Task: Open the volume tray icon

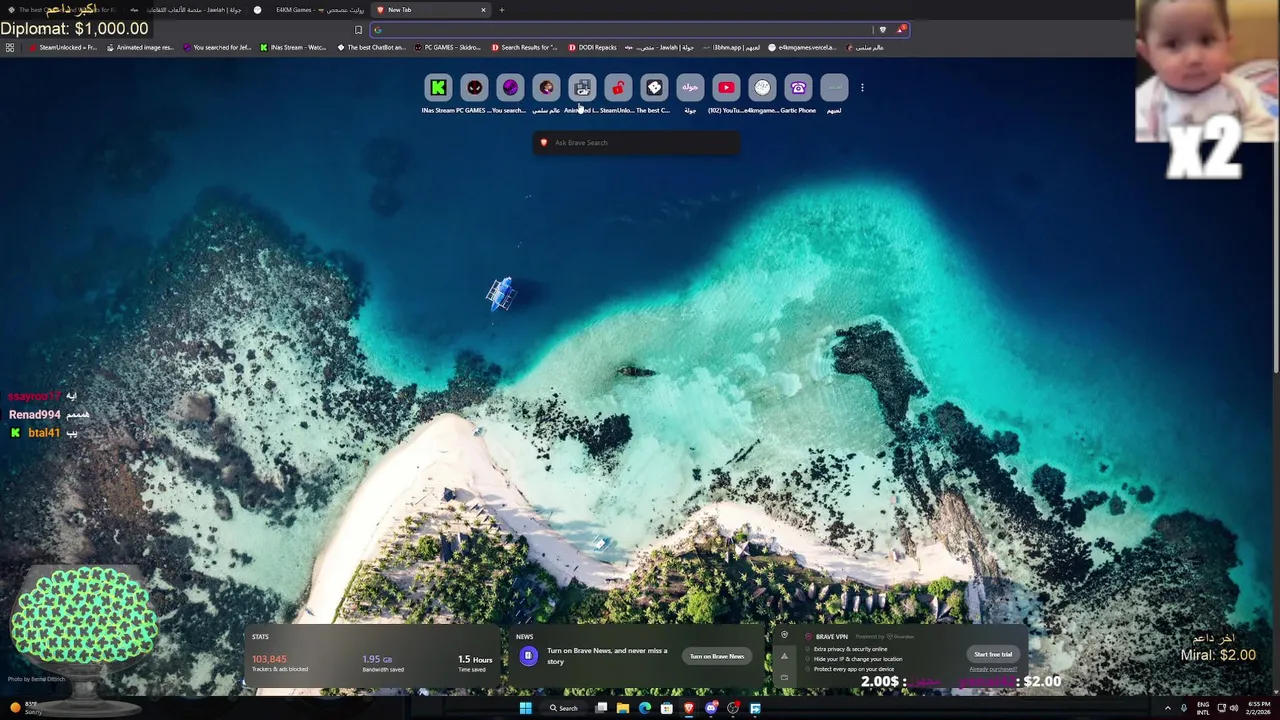Action: [x=1233, y=708]
